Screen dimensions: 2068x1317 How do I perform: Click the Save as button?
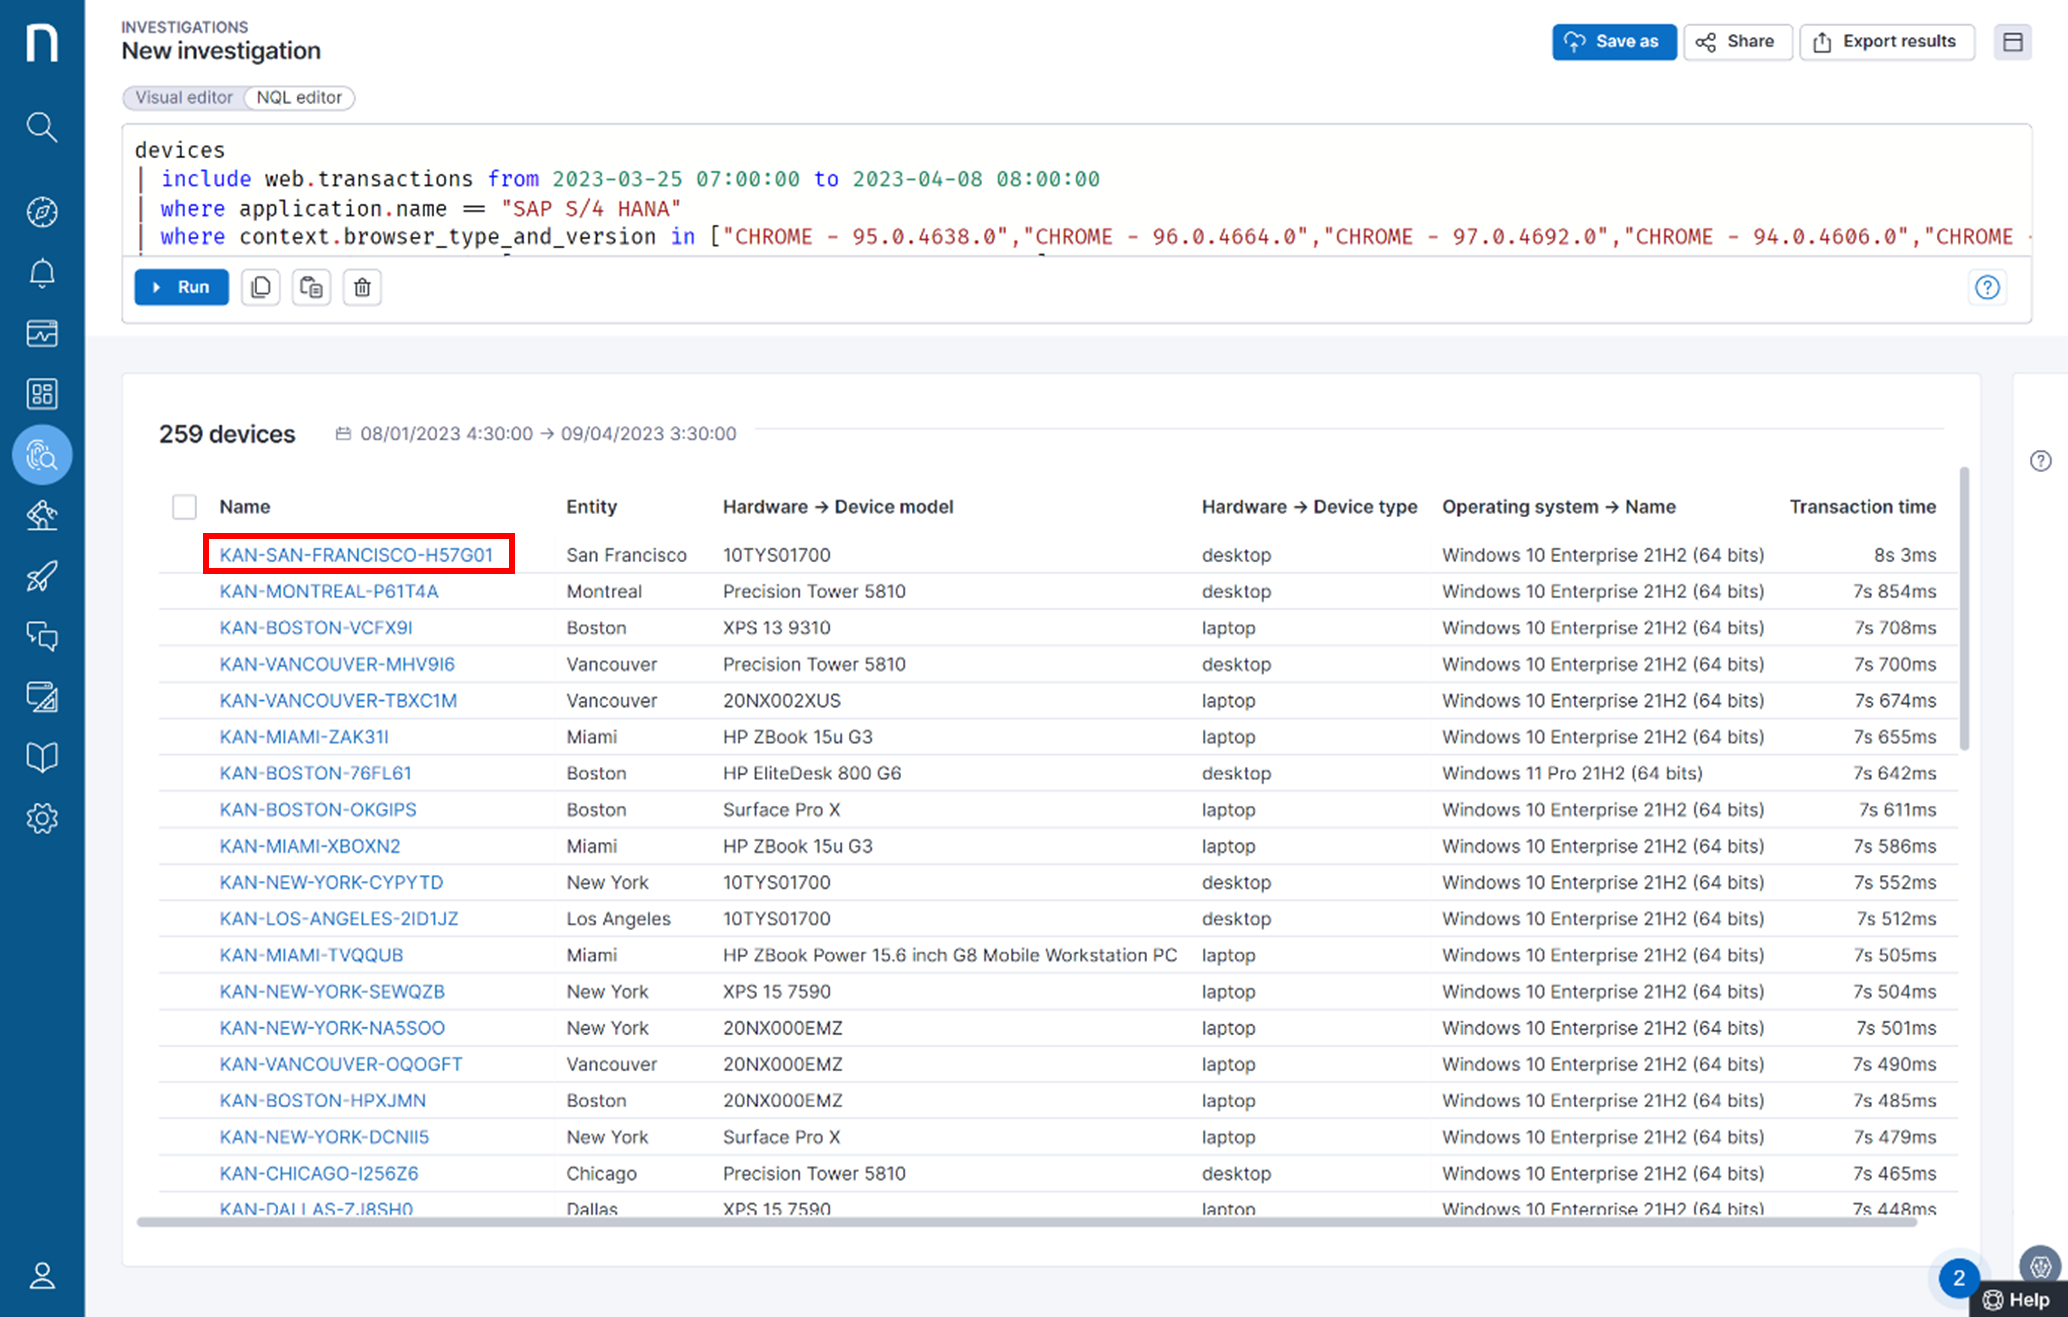[1613, 42]
